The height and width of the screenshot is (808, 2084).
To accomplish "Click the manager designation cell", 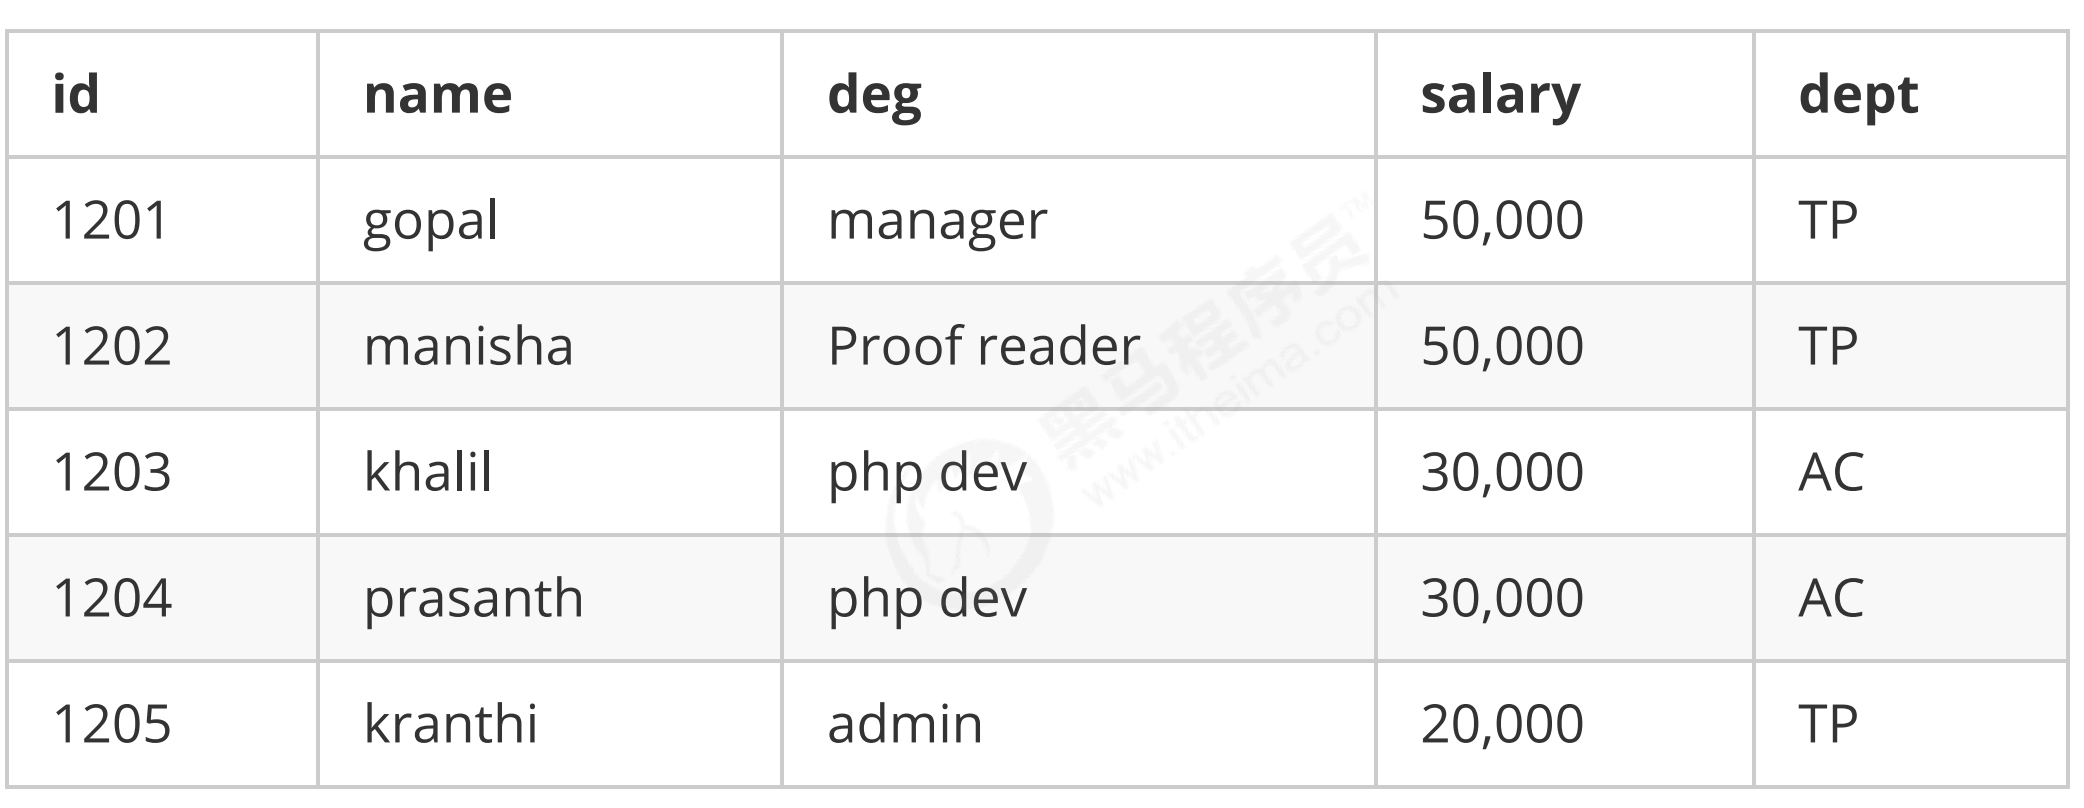I will [1078, 220].
